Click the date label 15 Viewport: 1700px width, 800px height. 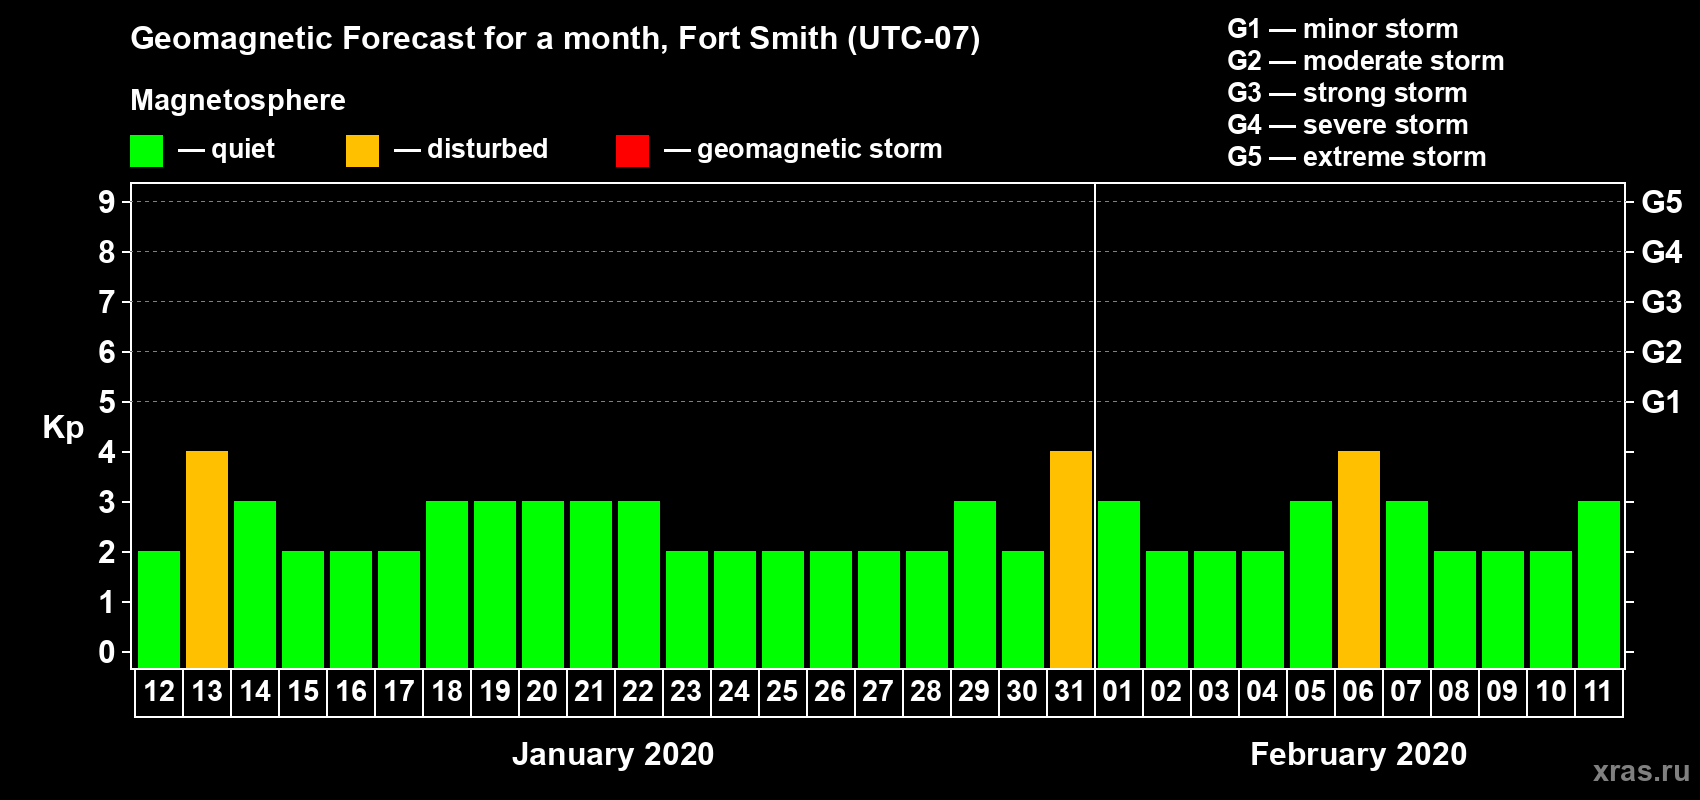pos(303,692)
